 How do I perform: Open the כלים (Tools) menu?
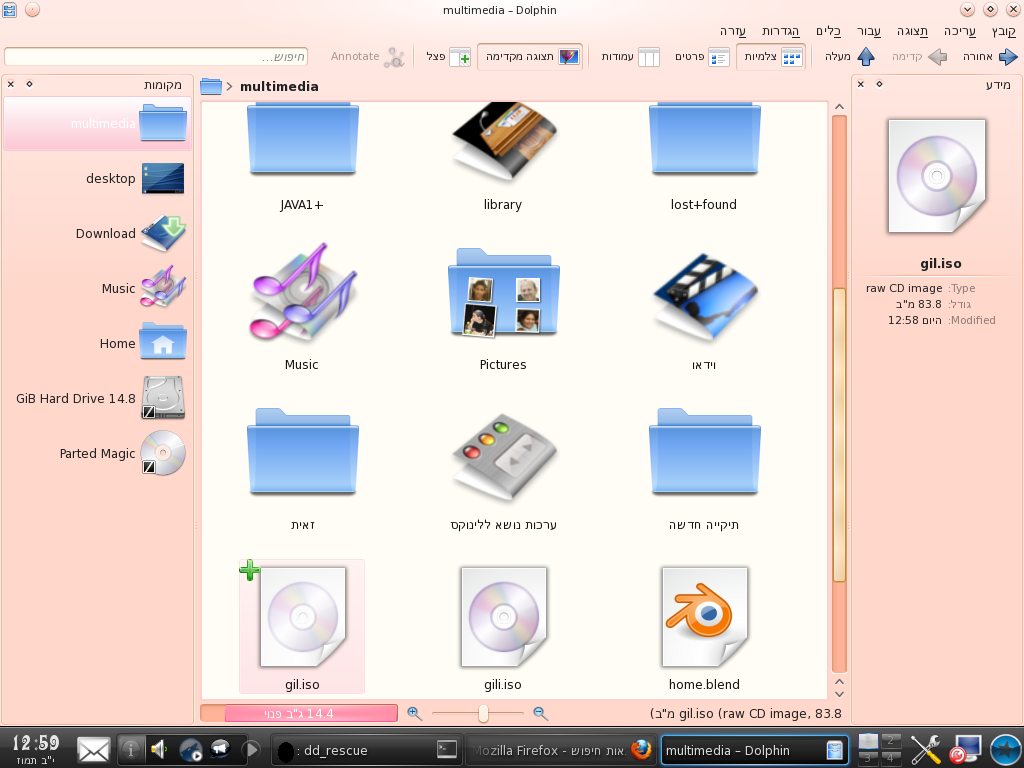[x=828, y=31]
